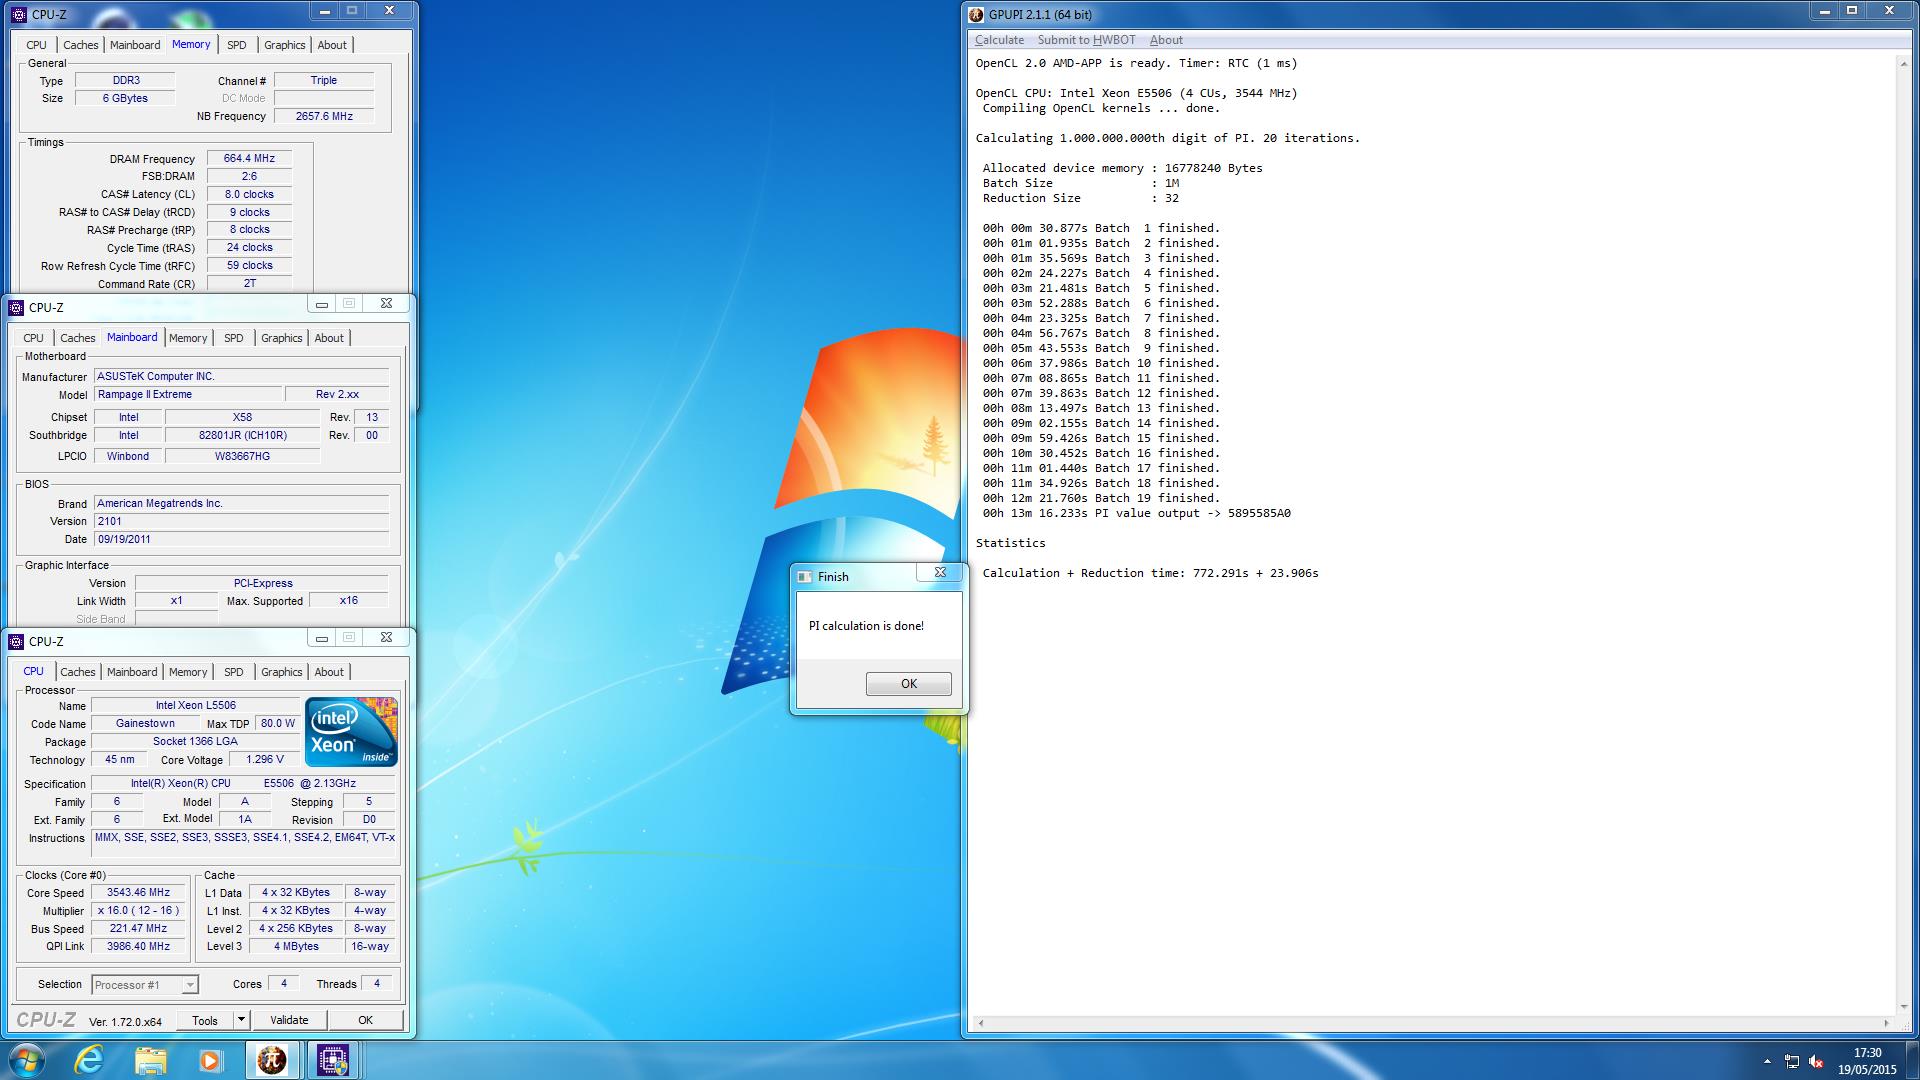This screenshot has width=1920, height=1080.
Task: Click the Core Voltage 1.296 V value
Action: coord(265,760)
